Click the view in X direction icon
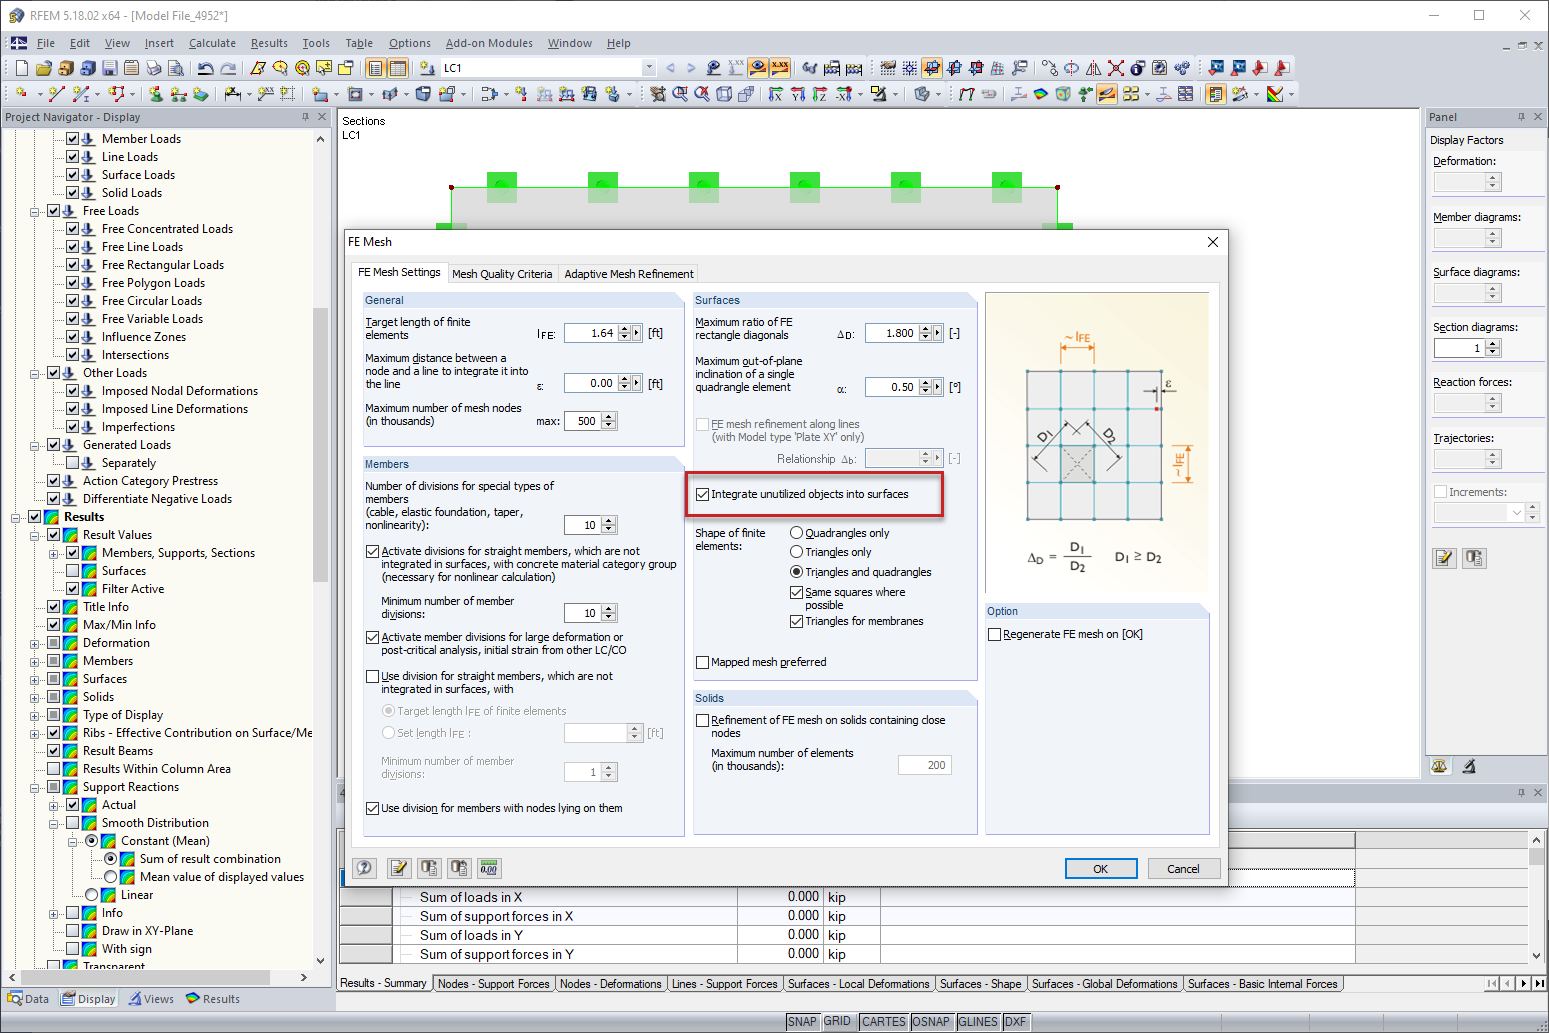Screen dimensions: 1549x1033 [776, 94]
